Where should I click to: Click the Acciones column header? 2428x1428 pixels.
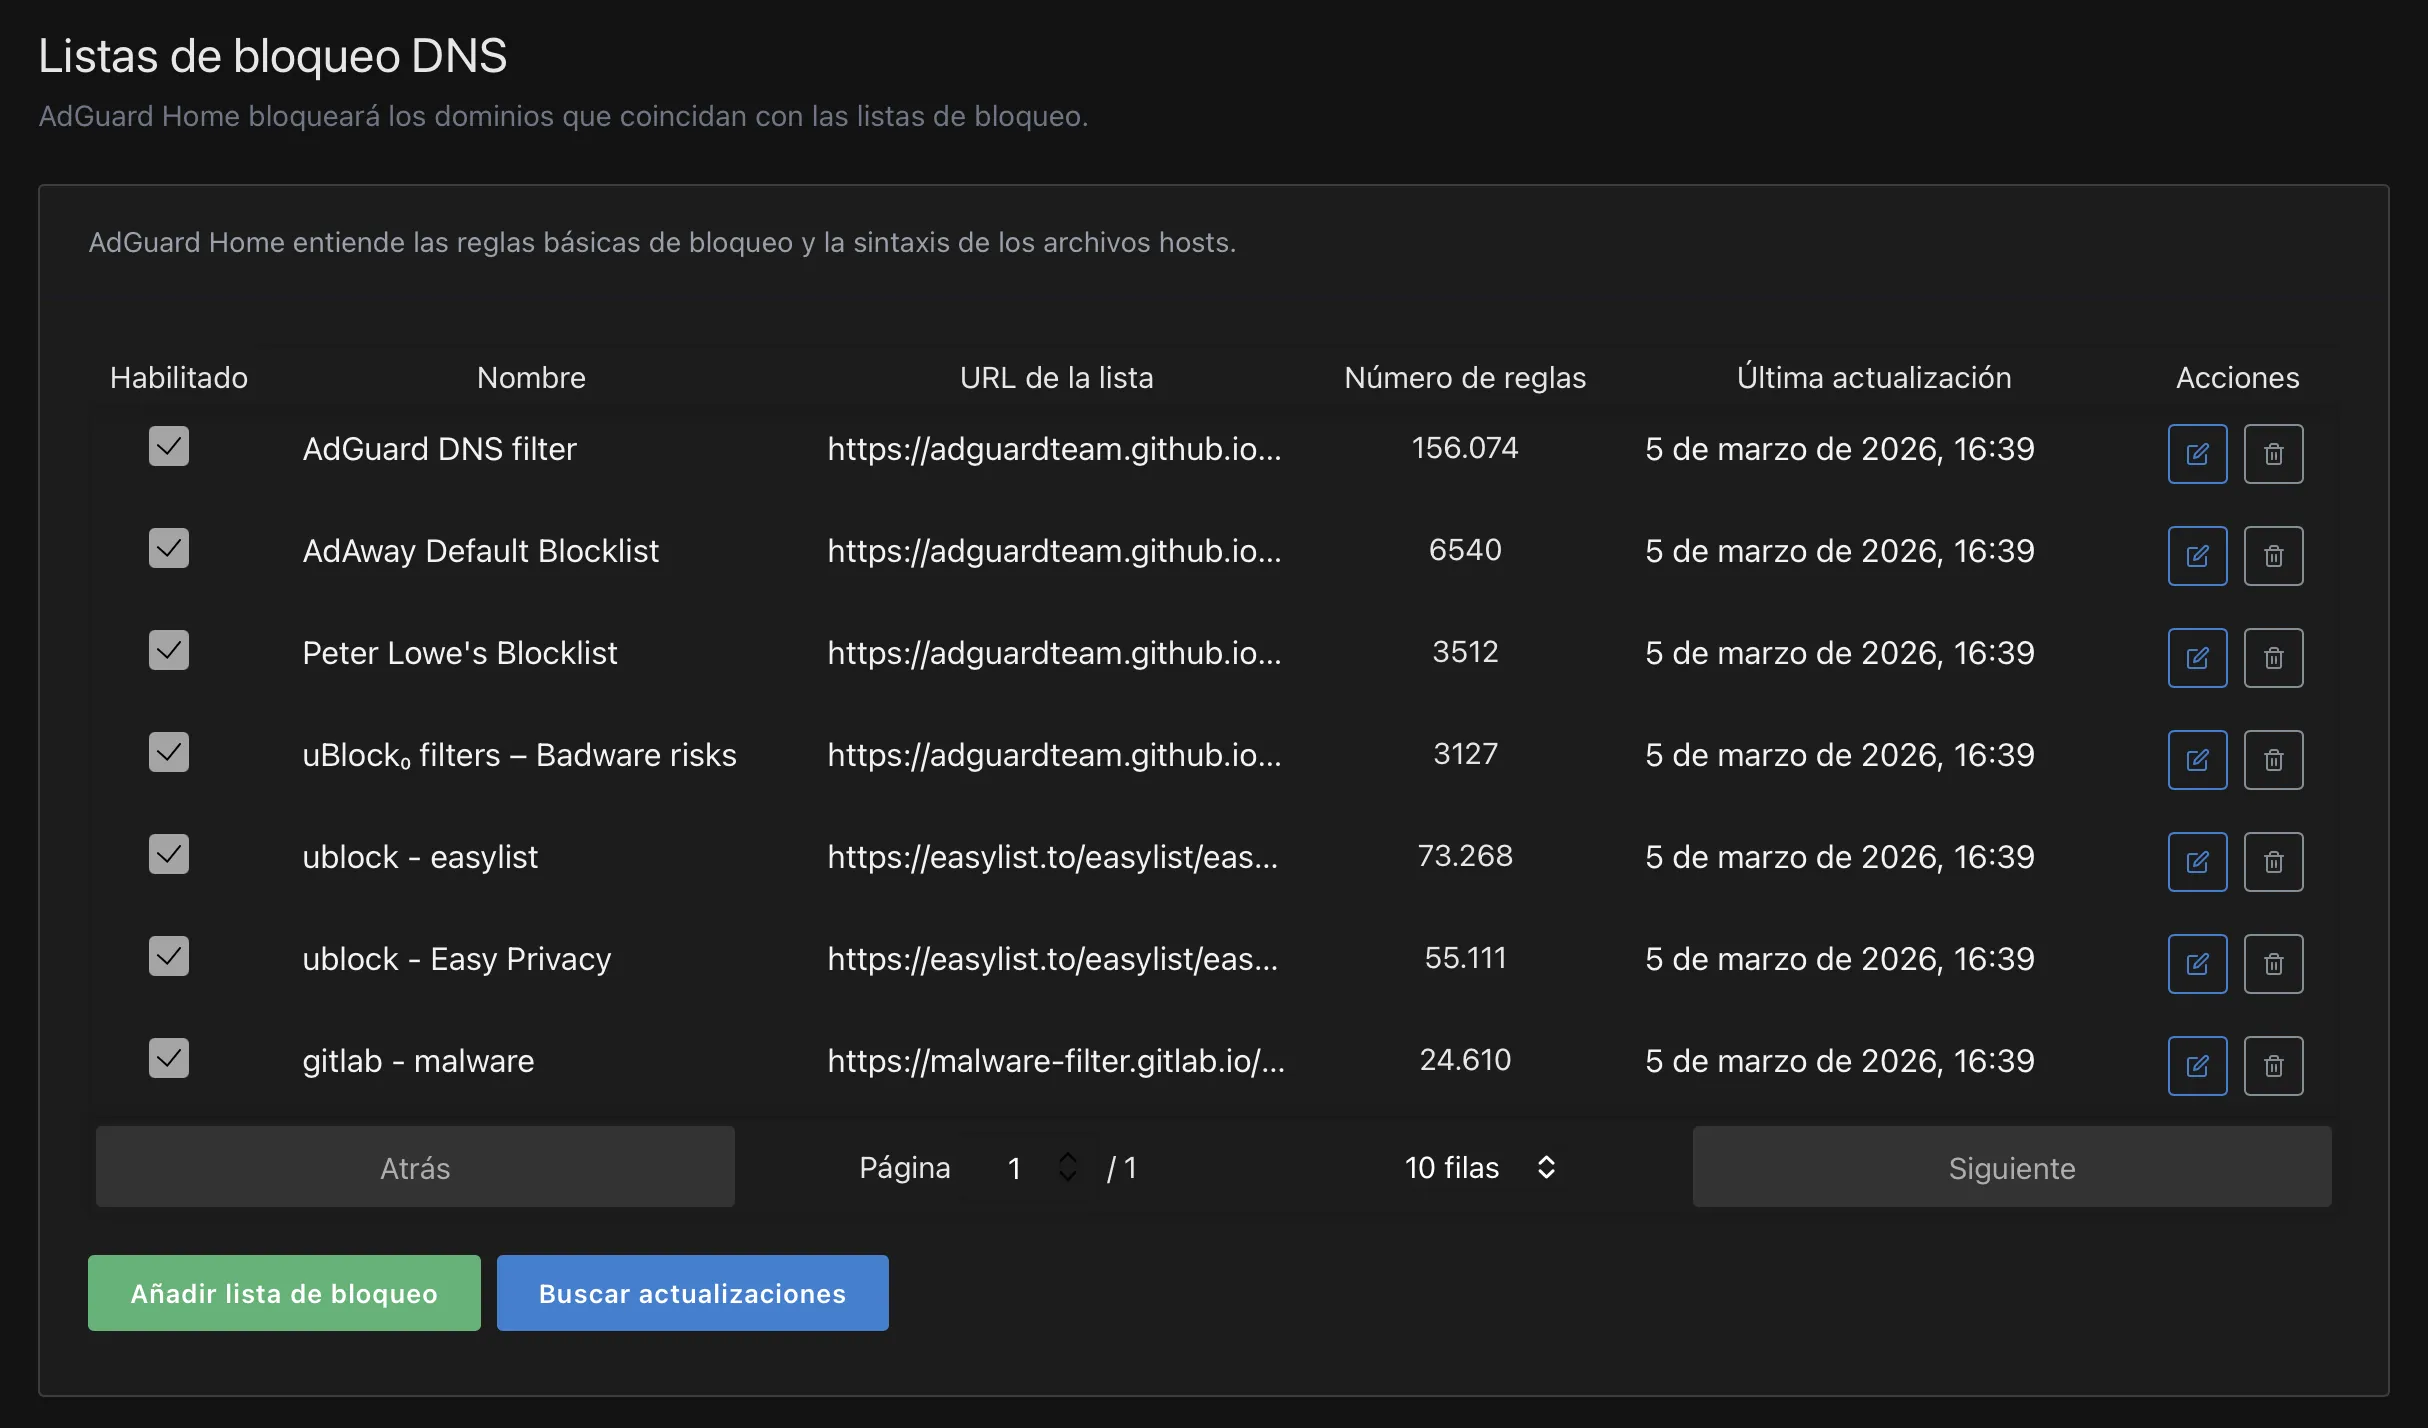[2238, 378]
